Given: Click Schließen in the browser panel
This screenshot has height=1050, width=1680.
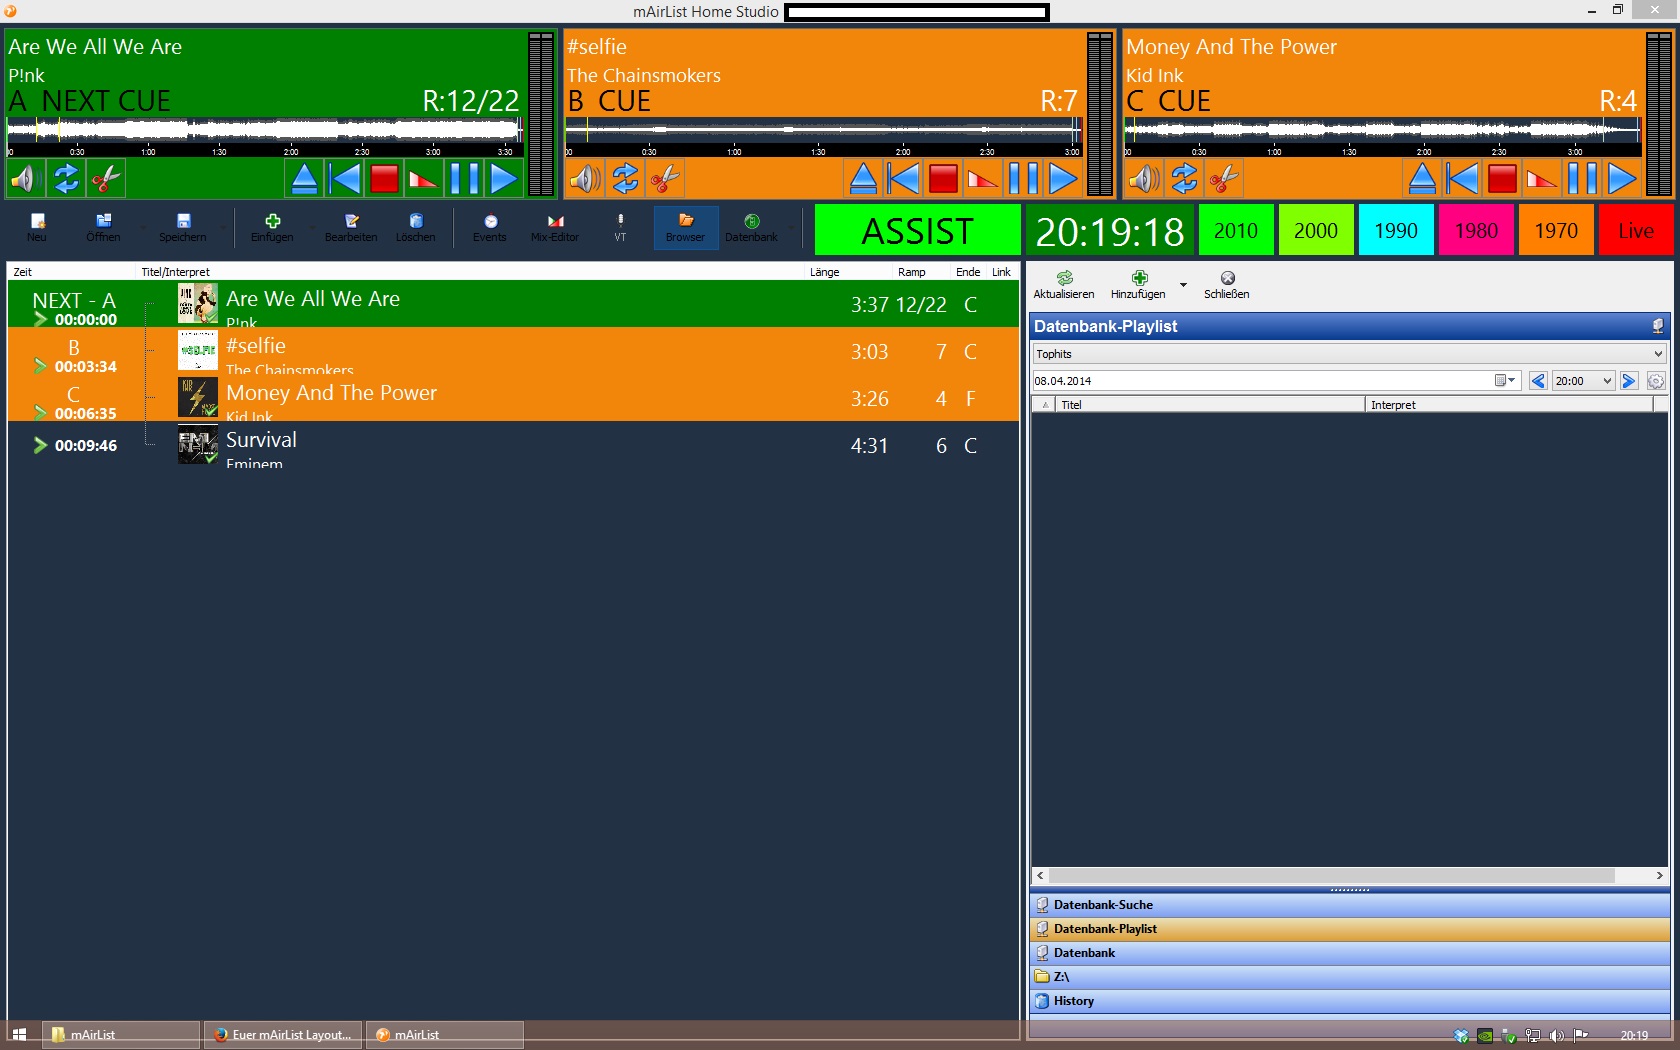Looking at the screenshot, I should 1227,285.
